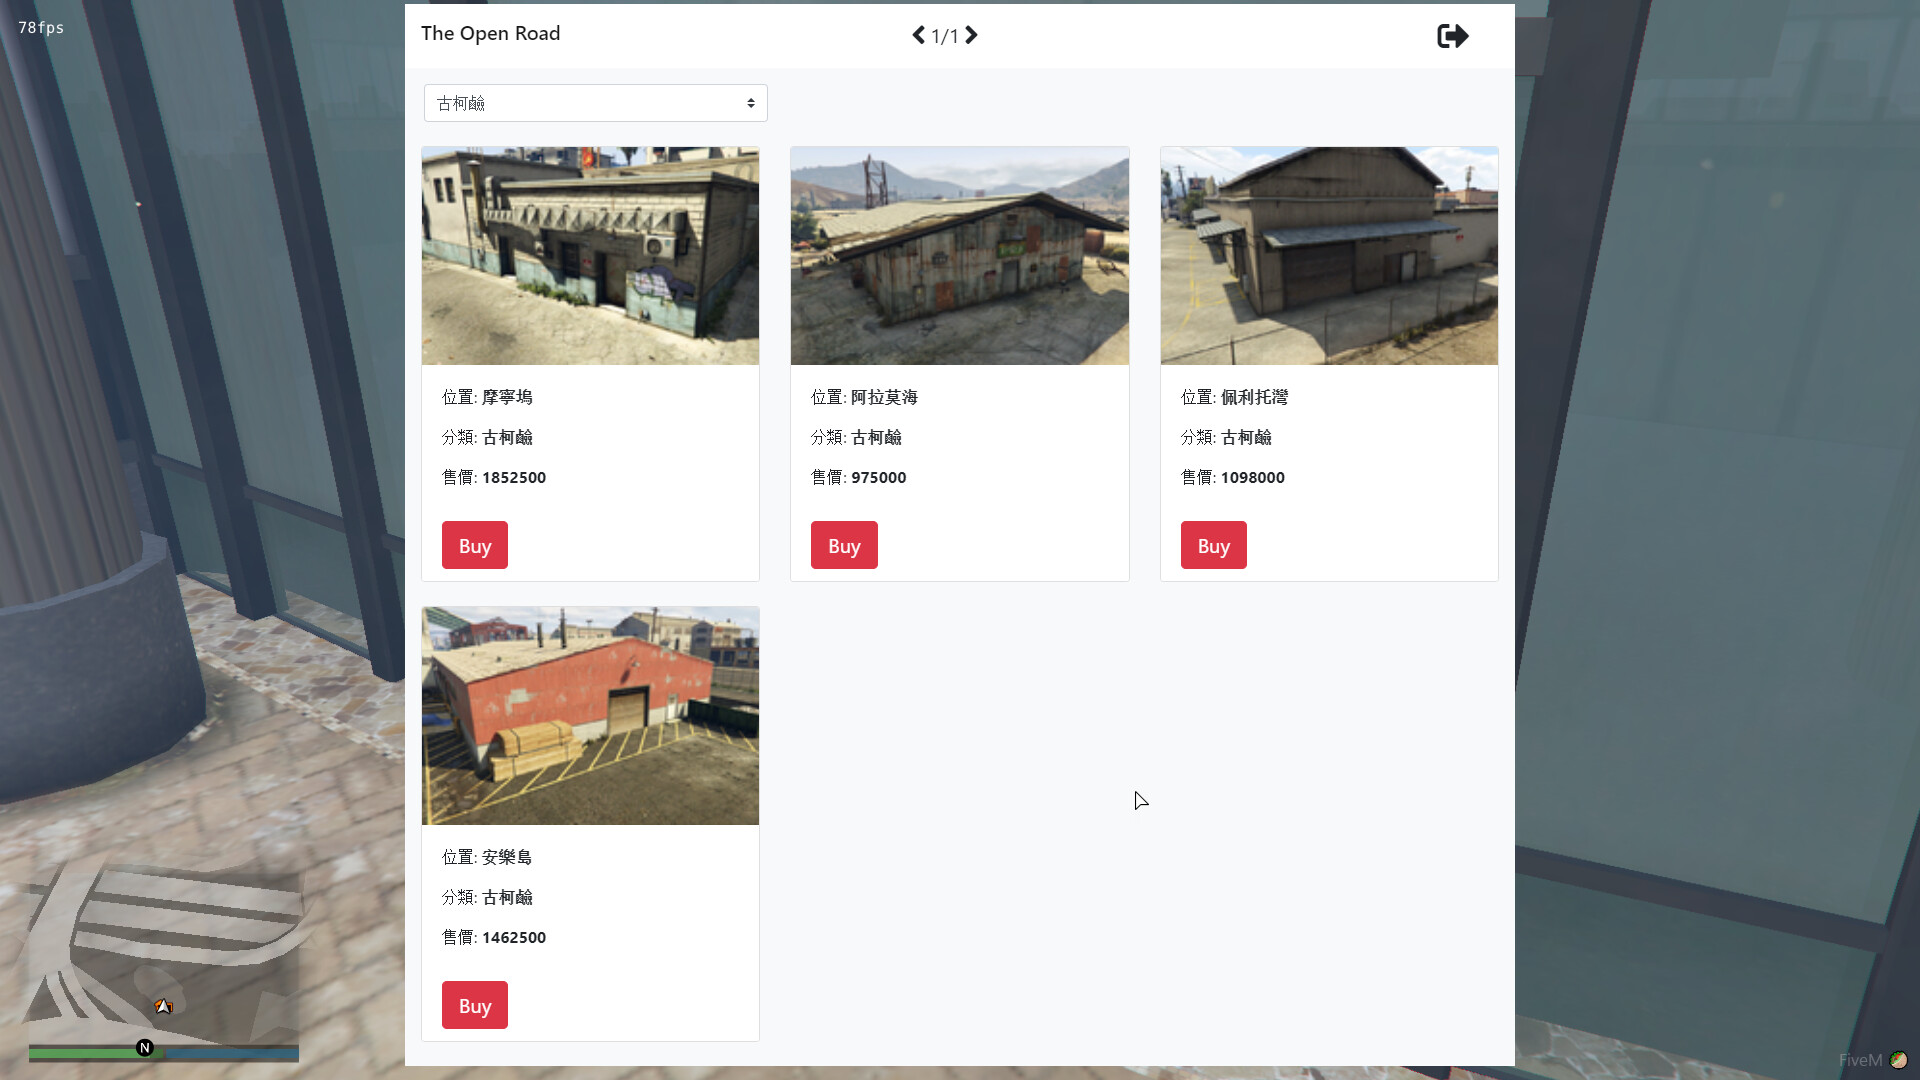Viewport: 1920px width, 1080px height.
Task: Click 位置: 摩寧塢 text
Action: pos(487,397)
